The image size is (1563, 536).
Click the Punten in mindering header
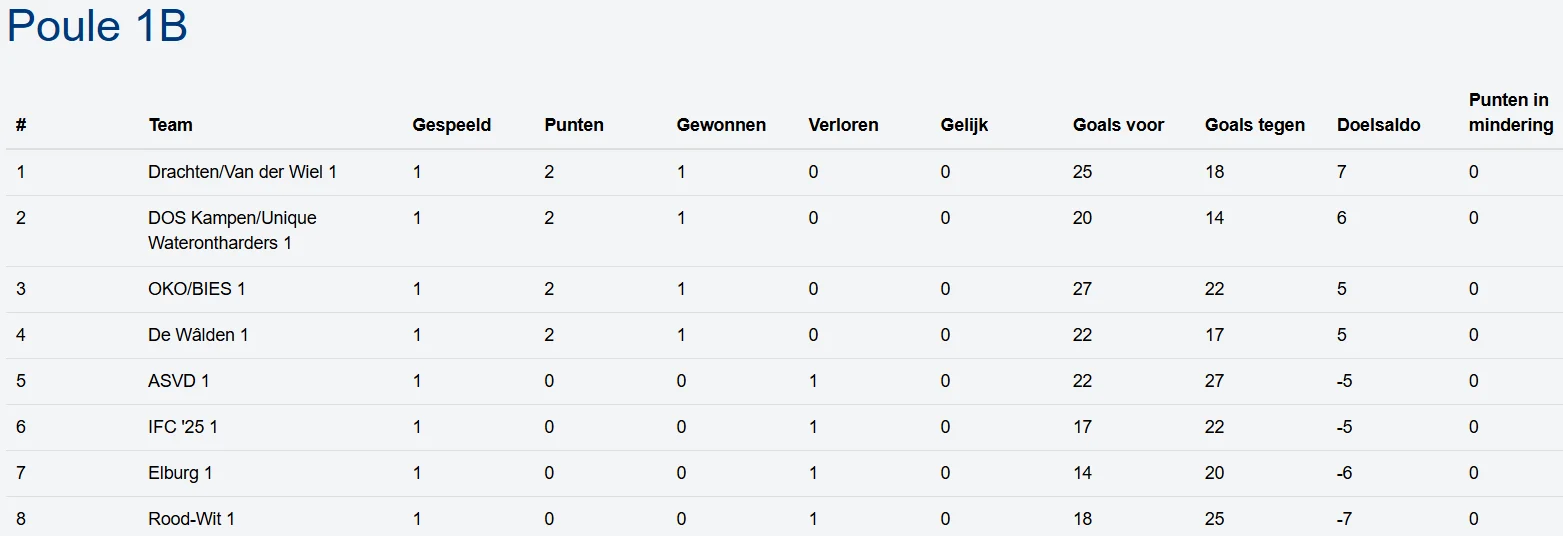point(1510,113)
